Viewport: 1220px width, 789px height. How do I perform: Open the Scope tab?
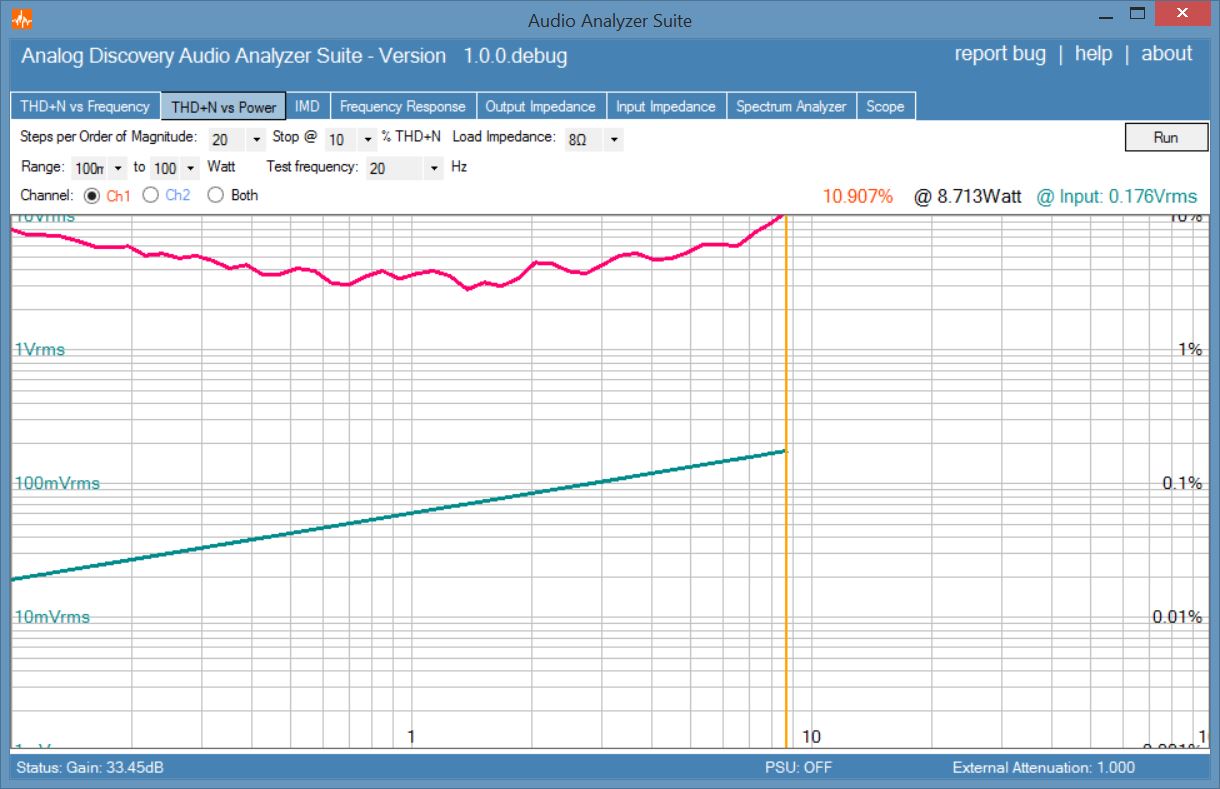click(x=885, y=107)
